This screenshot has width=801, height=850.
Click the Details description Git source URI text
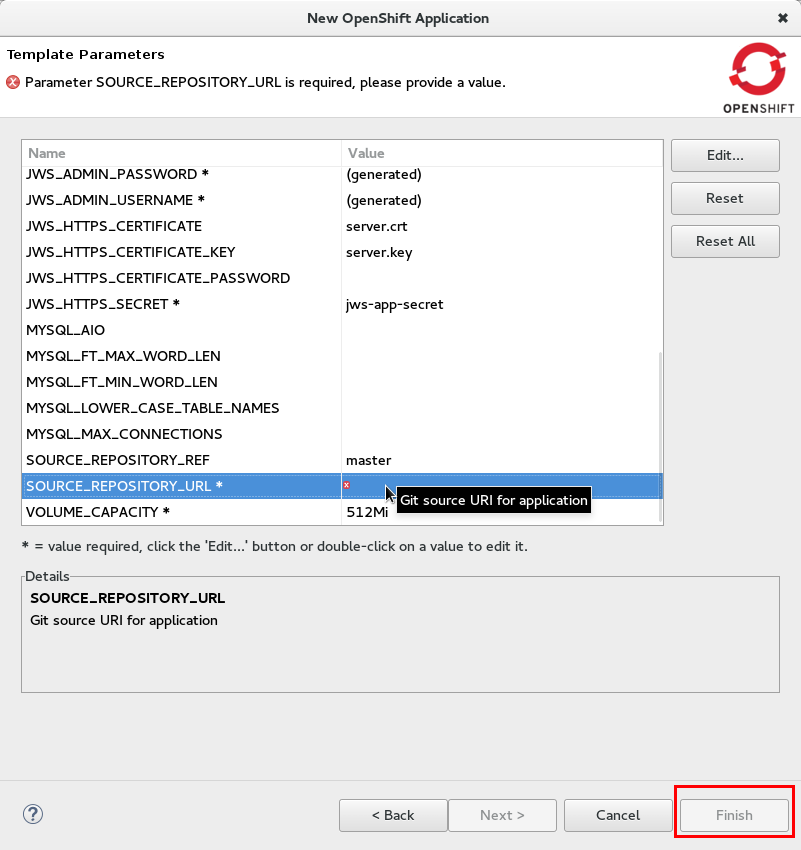pyautogui.click(x=124, y=621)
